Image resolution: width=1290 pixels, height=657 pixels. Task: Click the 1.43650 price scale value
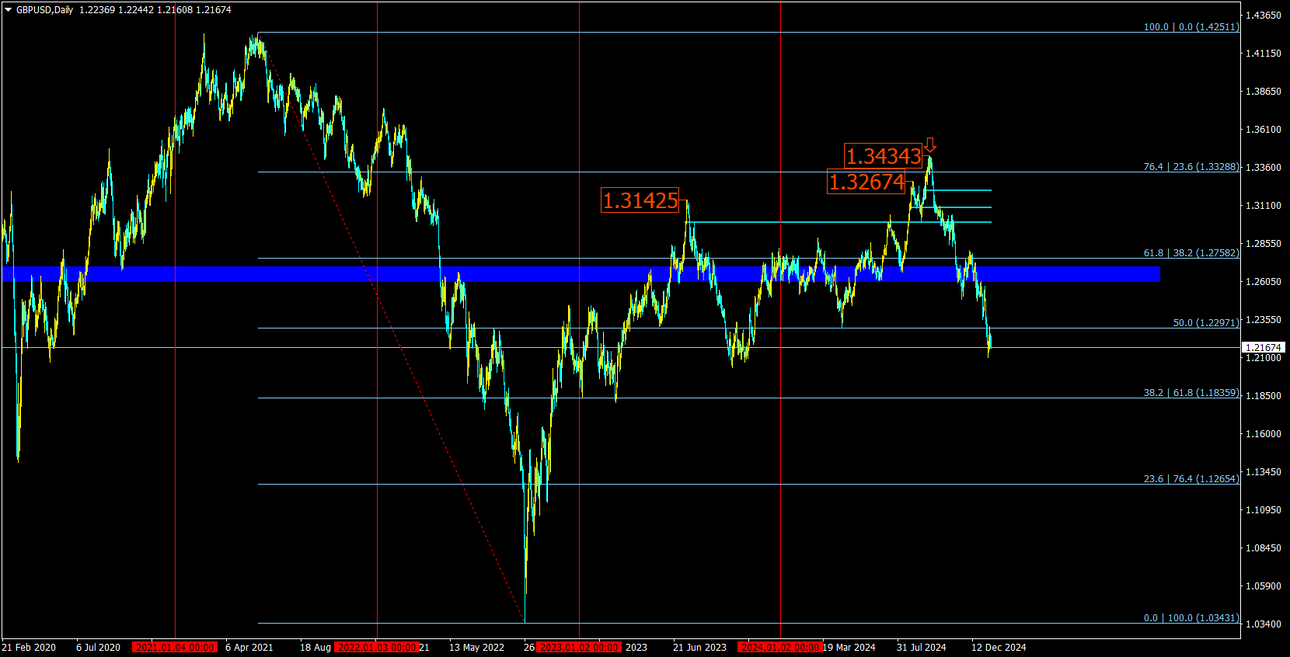(1262, 16)
